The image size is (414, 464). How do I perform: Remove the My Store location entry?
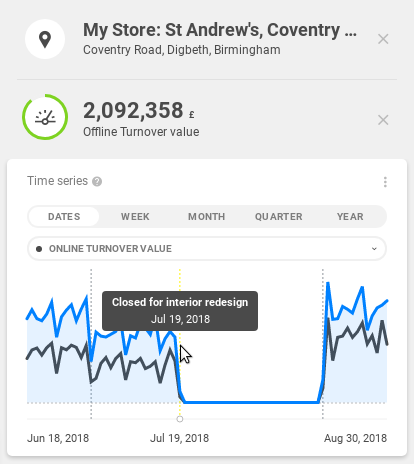(x=383, y=39)
